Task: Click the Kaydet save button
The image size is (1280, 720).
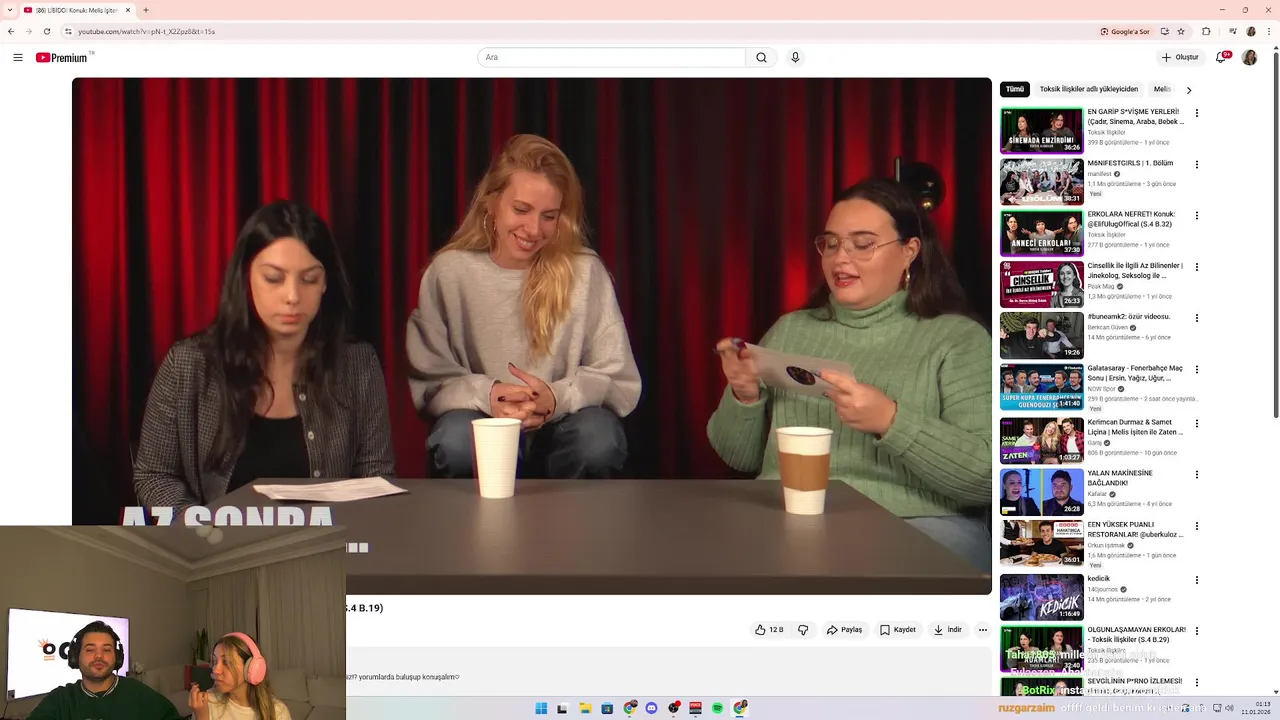Action: click(x=897, y=630)
